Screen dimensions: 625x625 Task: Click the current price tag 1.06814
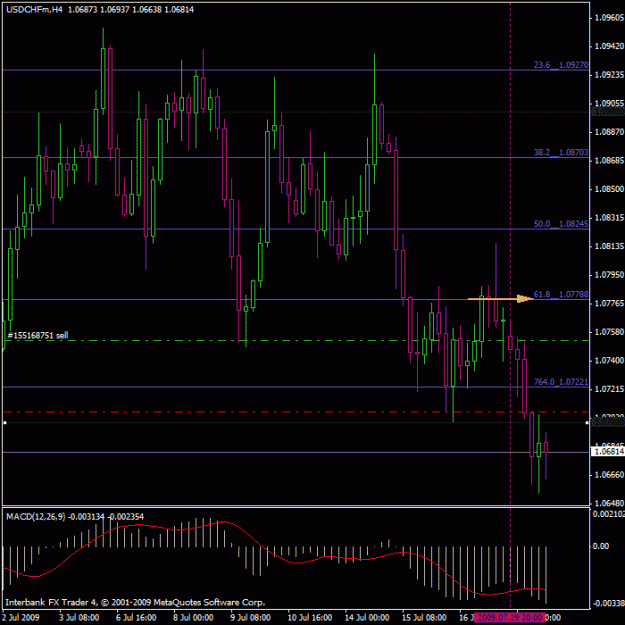(608, 451)
